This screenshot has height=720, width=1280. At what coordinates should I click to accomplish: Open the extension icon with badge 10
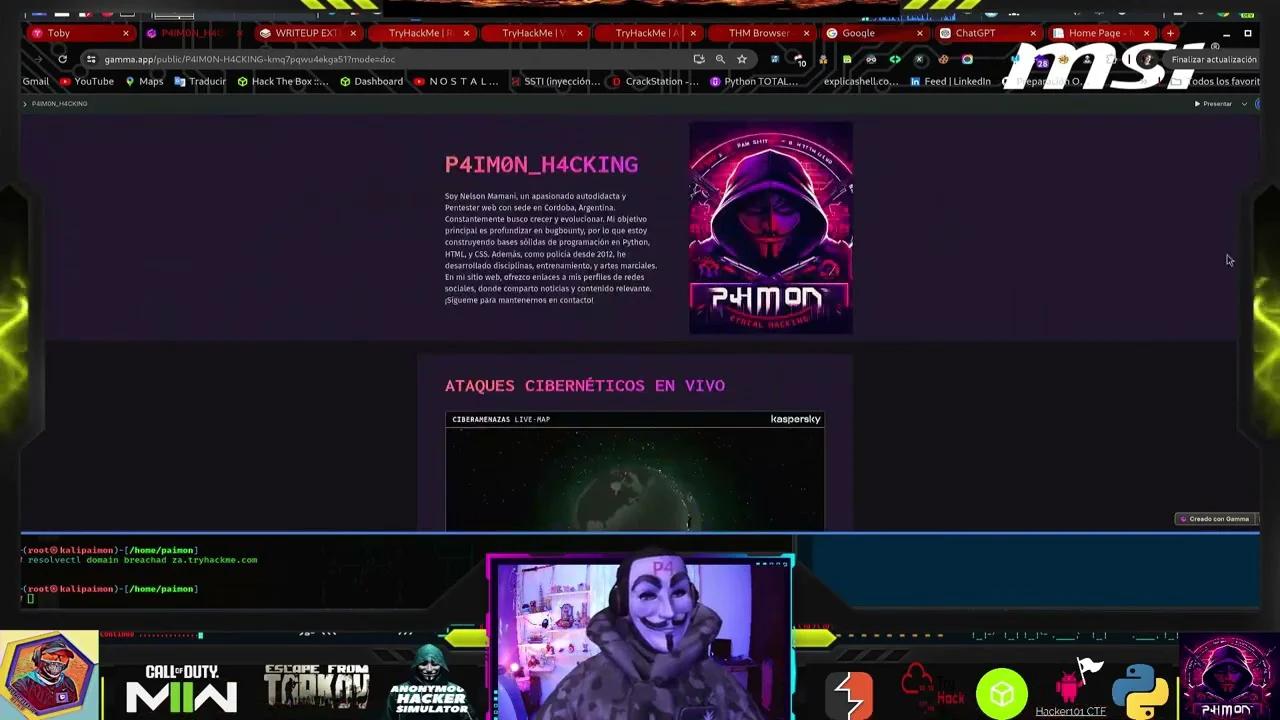pyautogui.click(x=799, y=60)
